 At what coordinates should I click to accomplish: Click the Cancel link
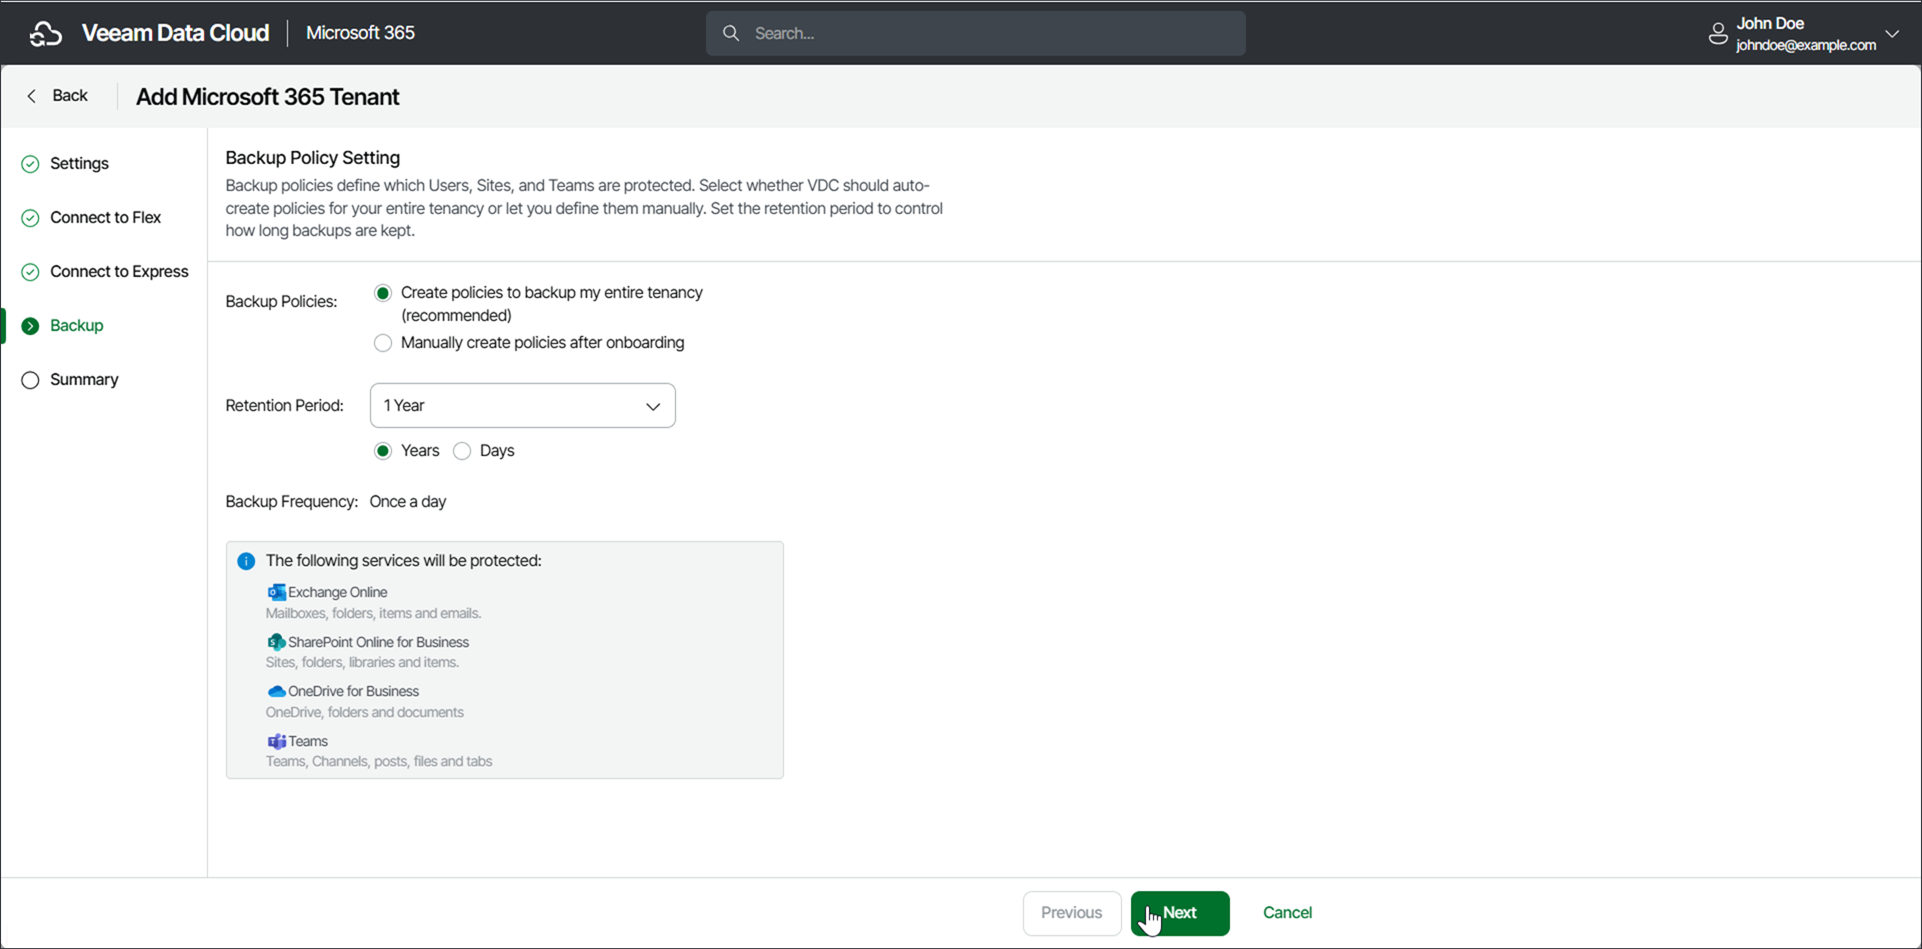[1287, 913]
